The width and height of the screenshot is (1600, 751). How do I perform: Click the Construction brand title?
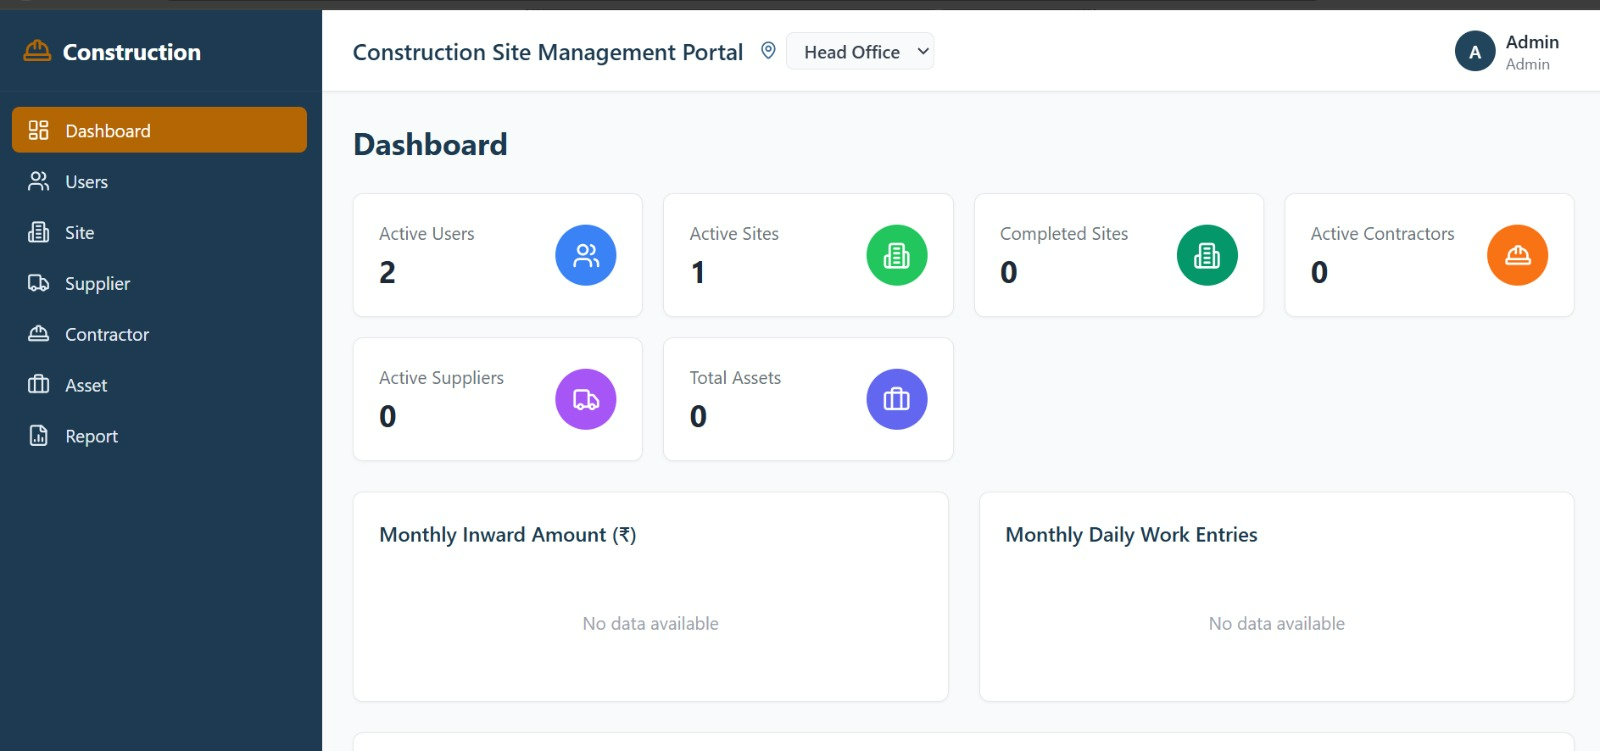pos(132,52)
